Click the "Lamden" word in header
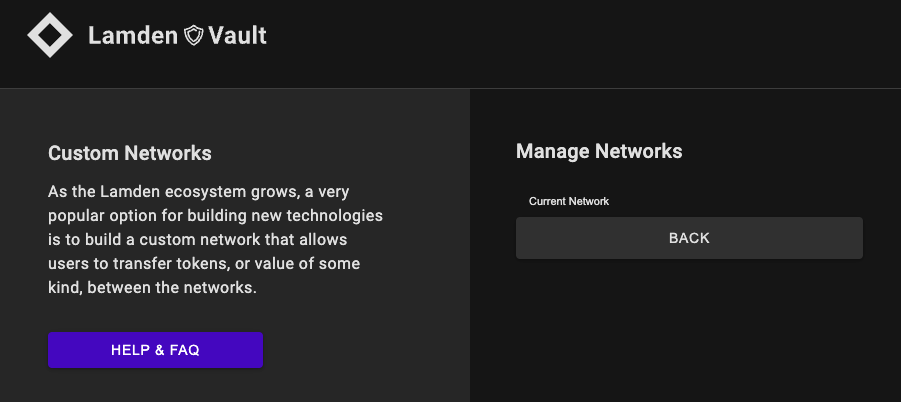Screen dimensions: 901x402 coord(134,36)
